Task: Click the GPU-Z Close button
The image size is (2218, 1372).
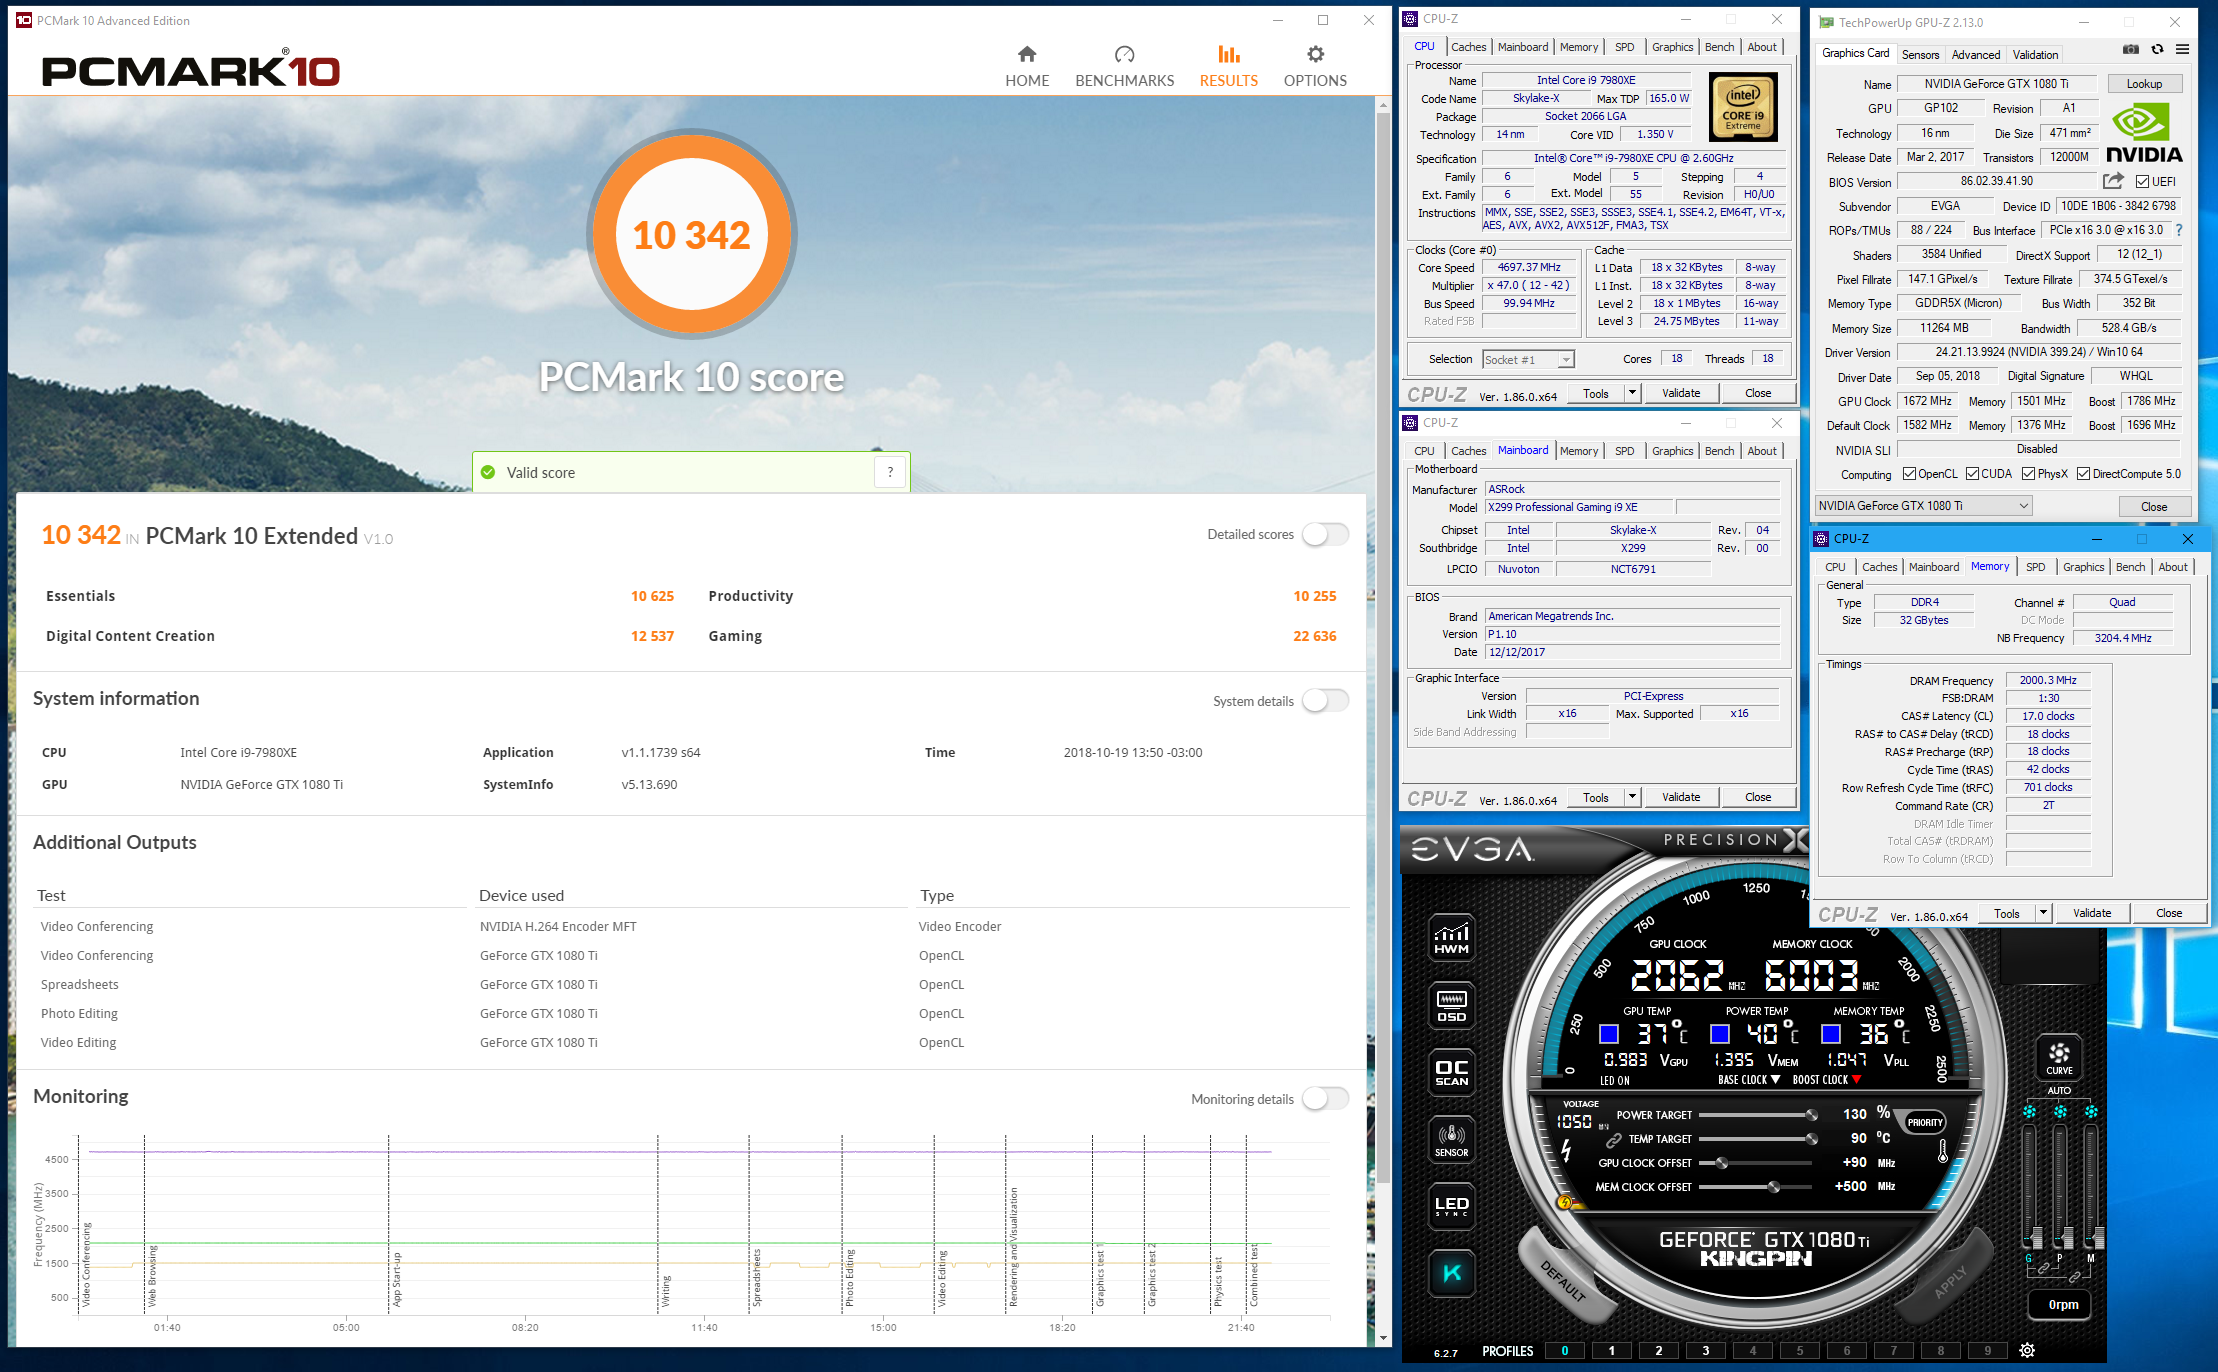Action: tap(2154, 507)
